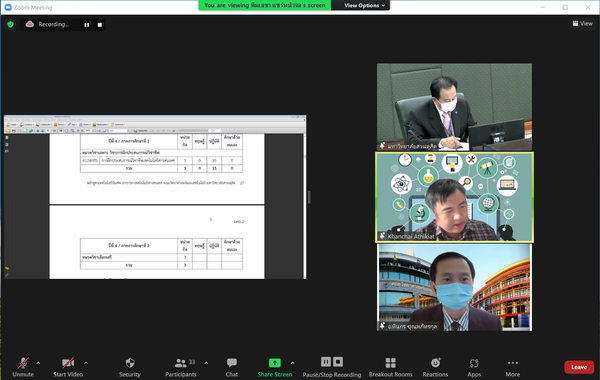
Task: Unmute the microphone
Action: 23,367
